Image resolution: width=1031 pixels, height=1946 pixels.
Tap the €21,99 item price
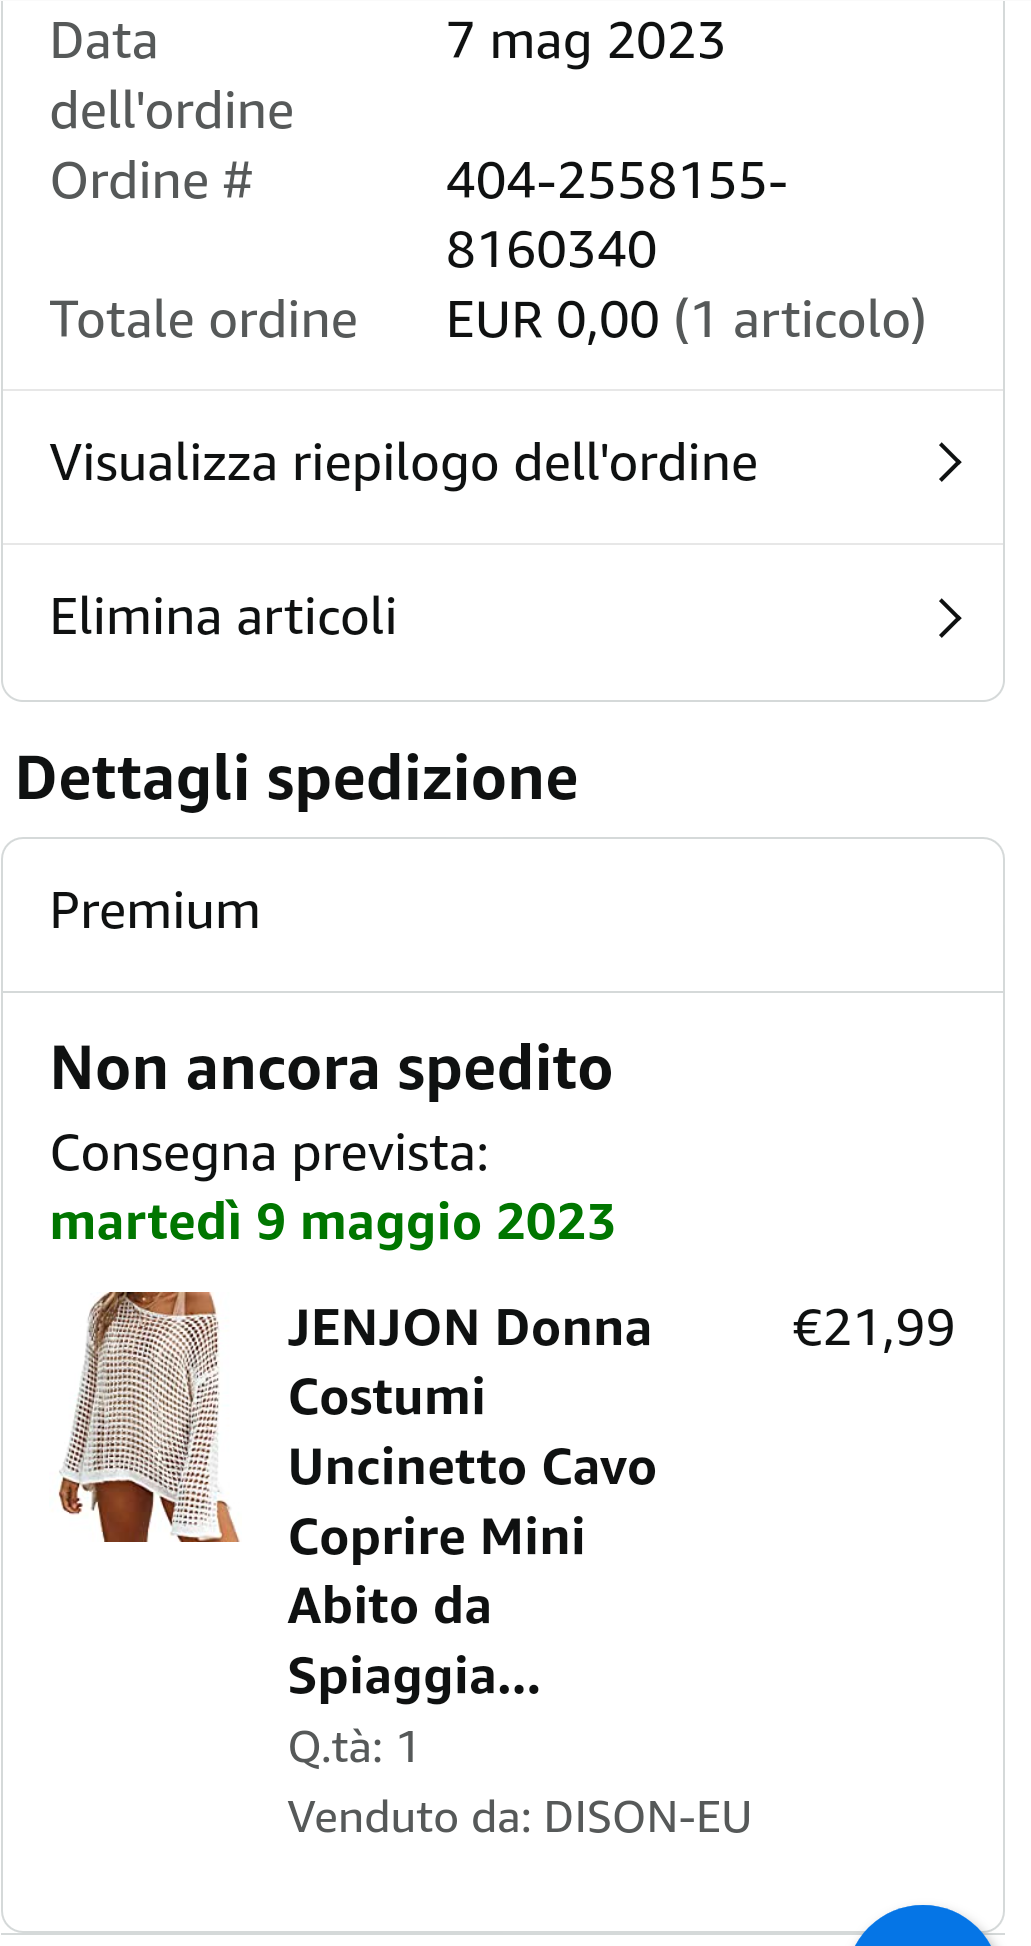[873, 1329]
